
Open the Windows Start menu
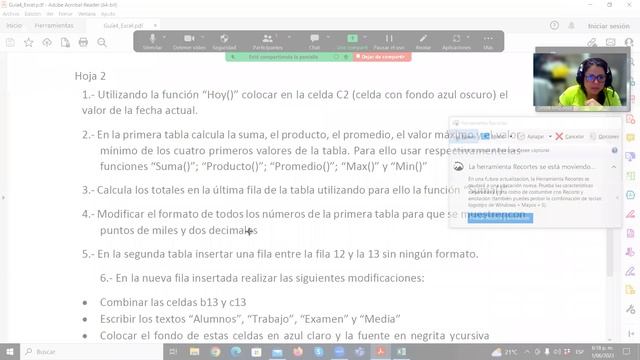click(10, 351)
